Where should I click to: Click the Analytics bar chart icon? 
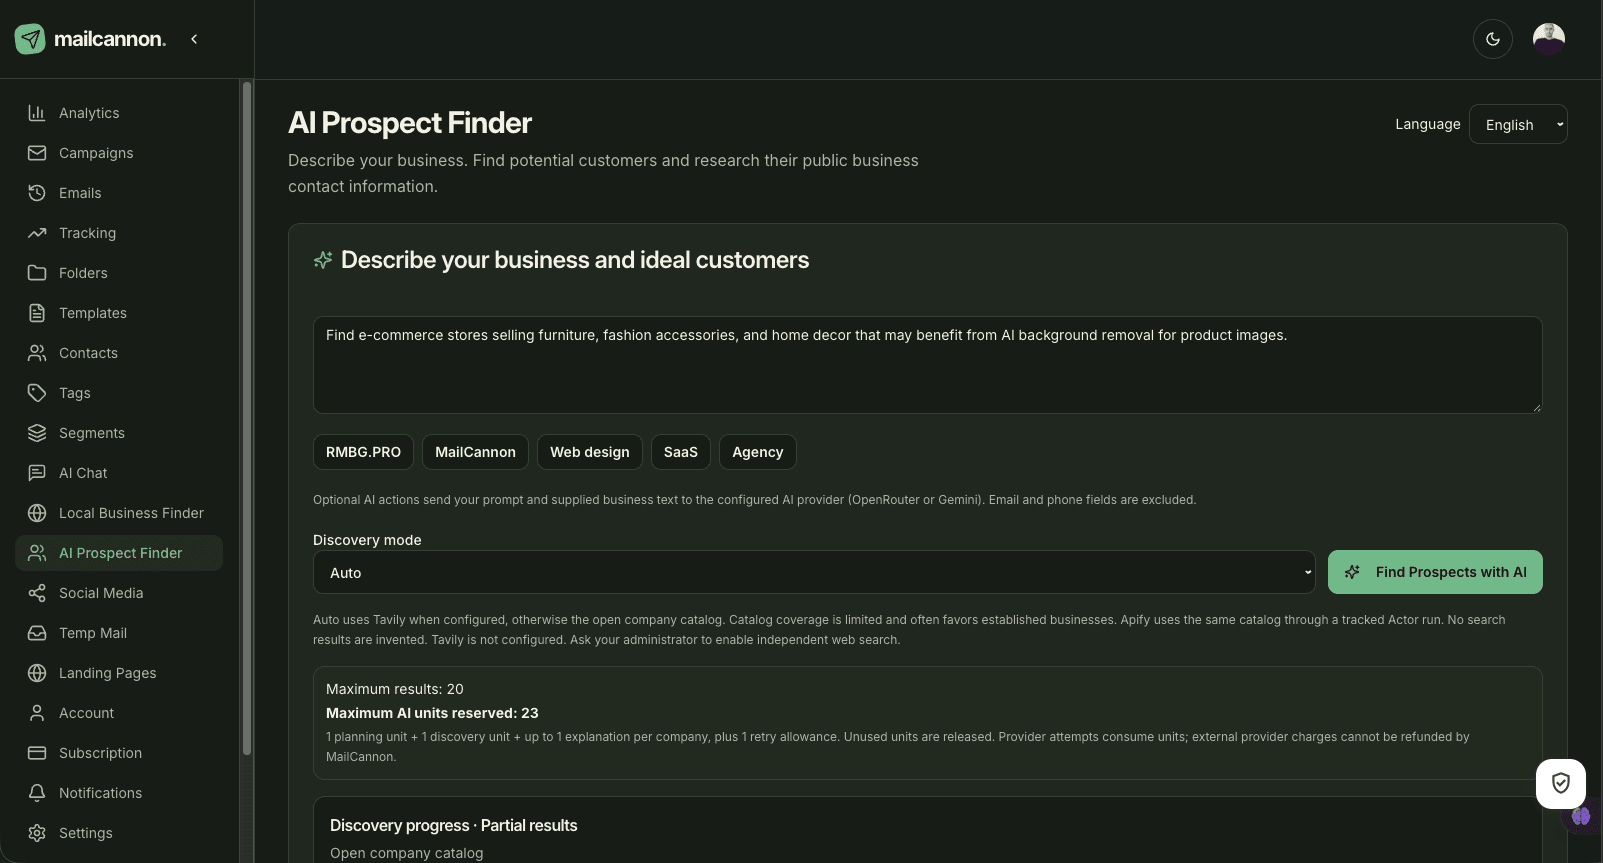point(37,113)
